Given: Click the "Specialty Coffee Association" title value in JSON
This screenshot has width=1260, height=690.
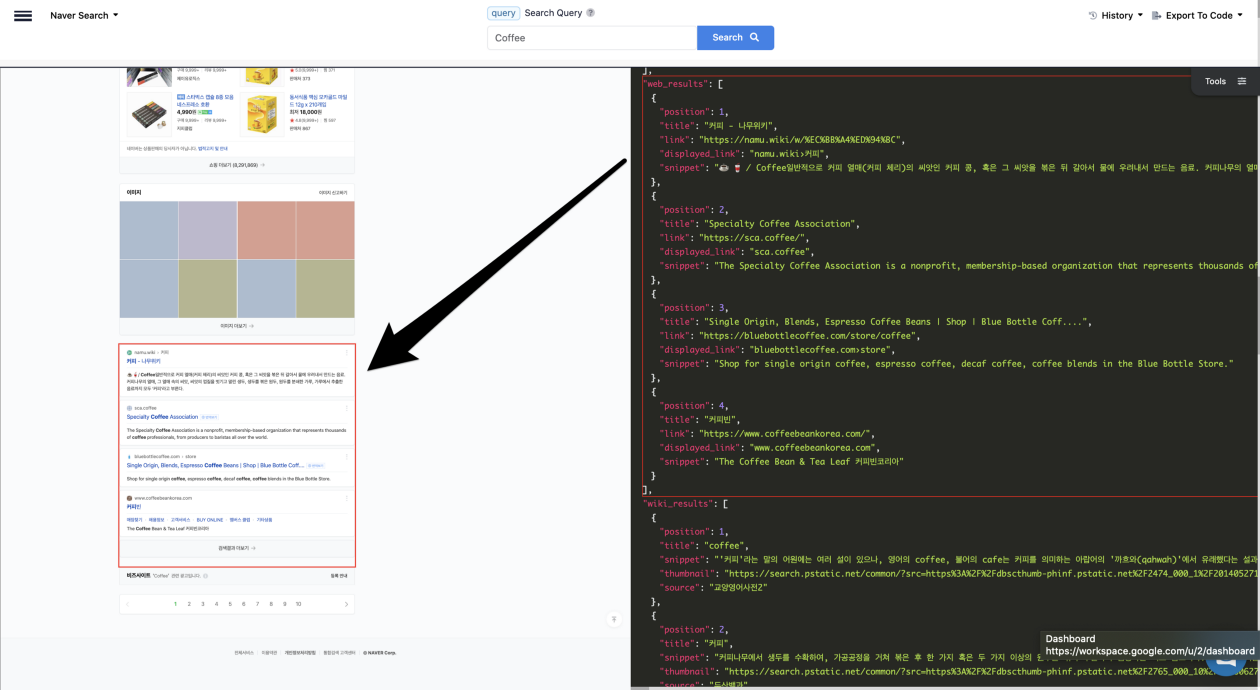Looking at the screenshot, I should tap(783, 224).
